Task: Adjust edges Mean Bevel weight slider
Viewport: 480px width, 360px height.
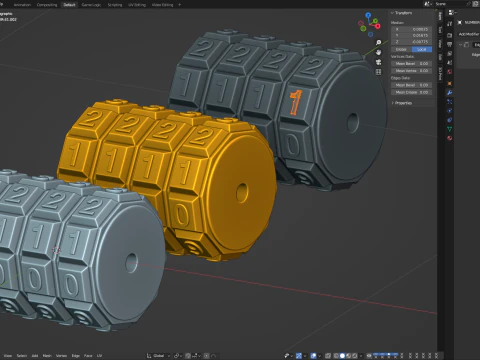Action: coord(411,85)
